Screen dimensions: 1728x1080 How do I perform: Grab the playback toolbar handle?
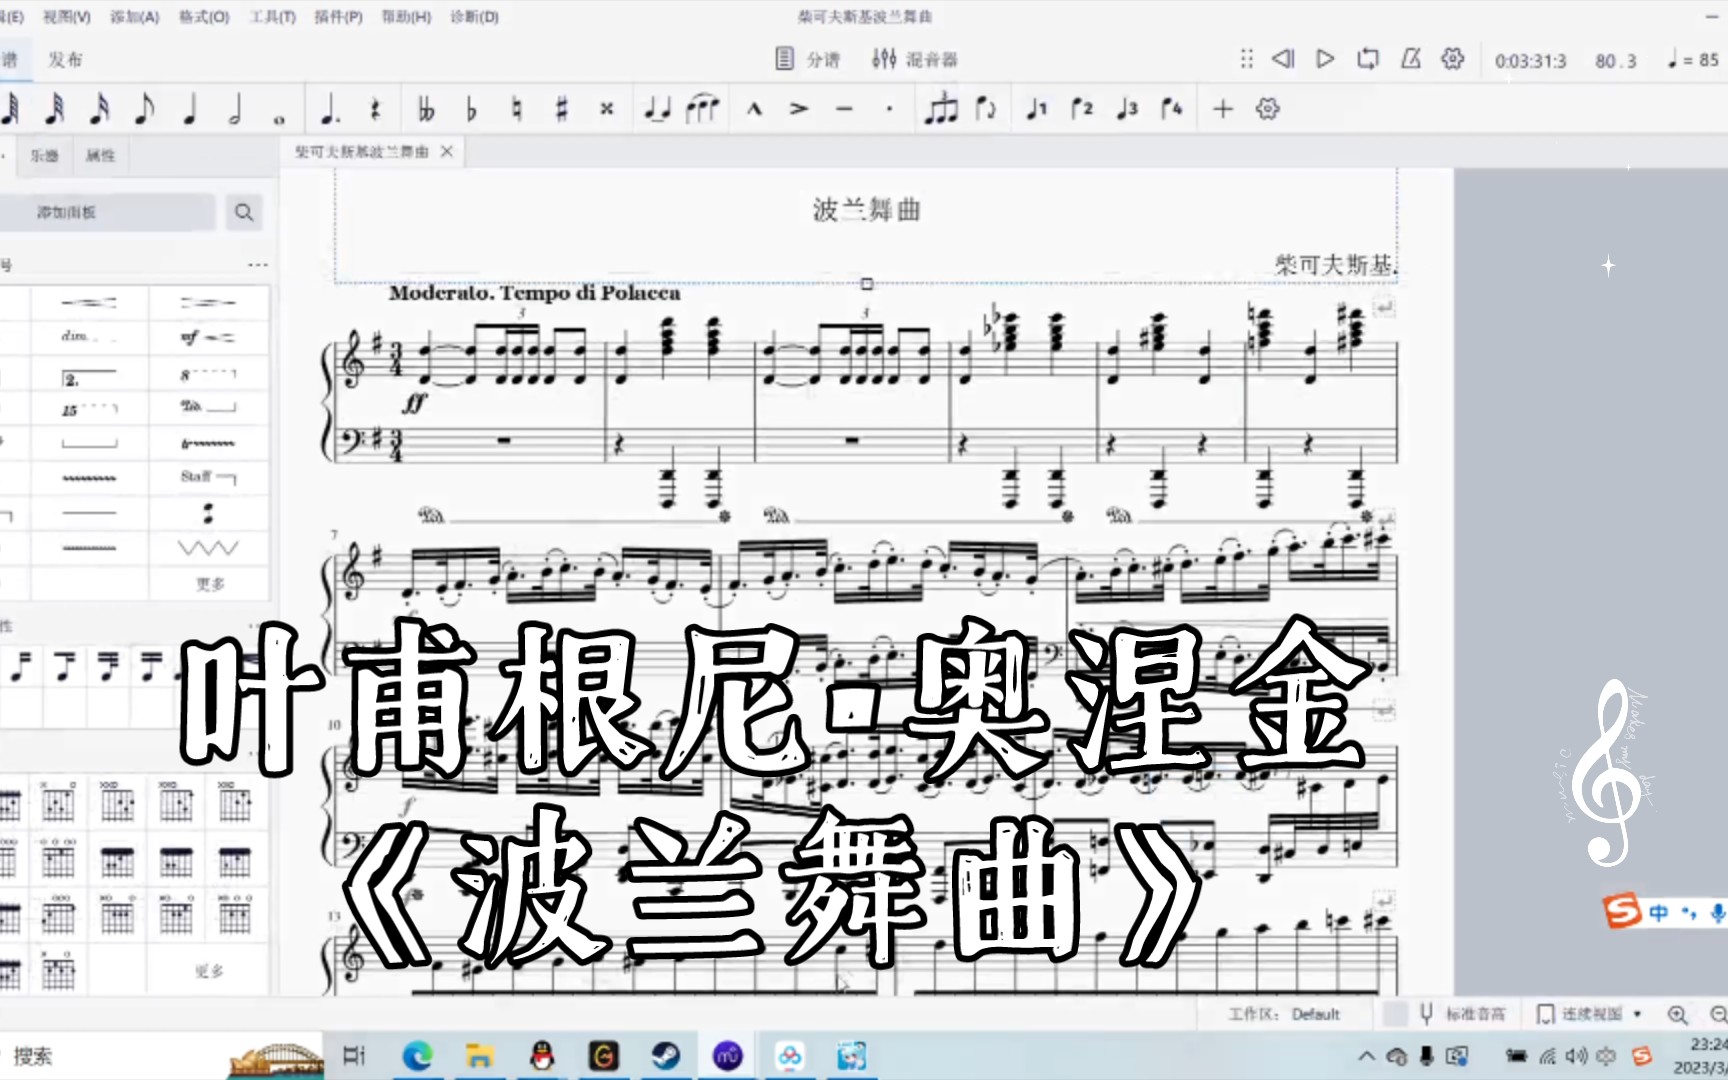[x=1246, y=59]
